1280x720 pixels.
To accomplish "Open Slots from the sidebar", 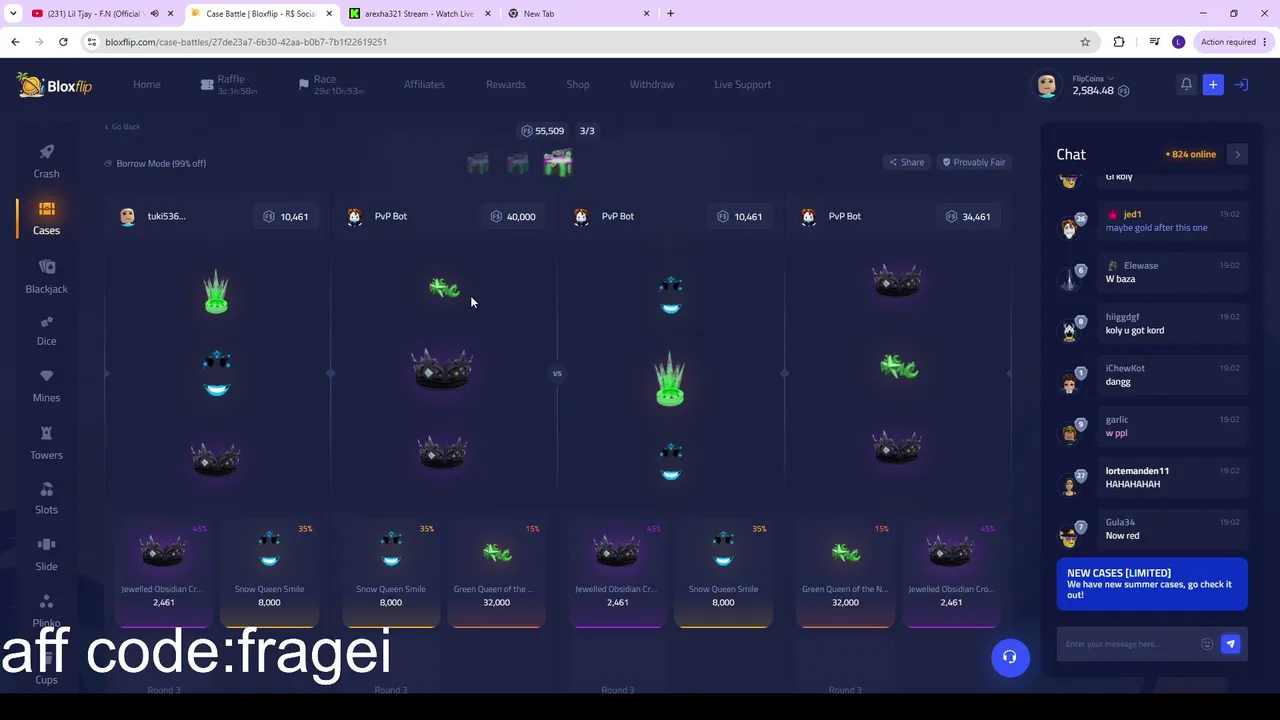I will (46, 498).
